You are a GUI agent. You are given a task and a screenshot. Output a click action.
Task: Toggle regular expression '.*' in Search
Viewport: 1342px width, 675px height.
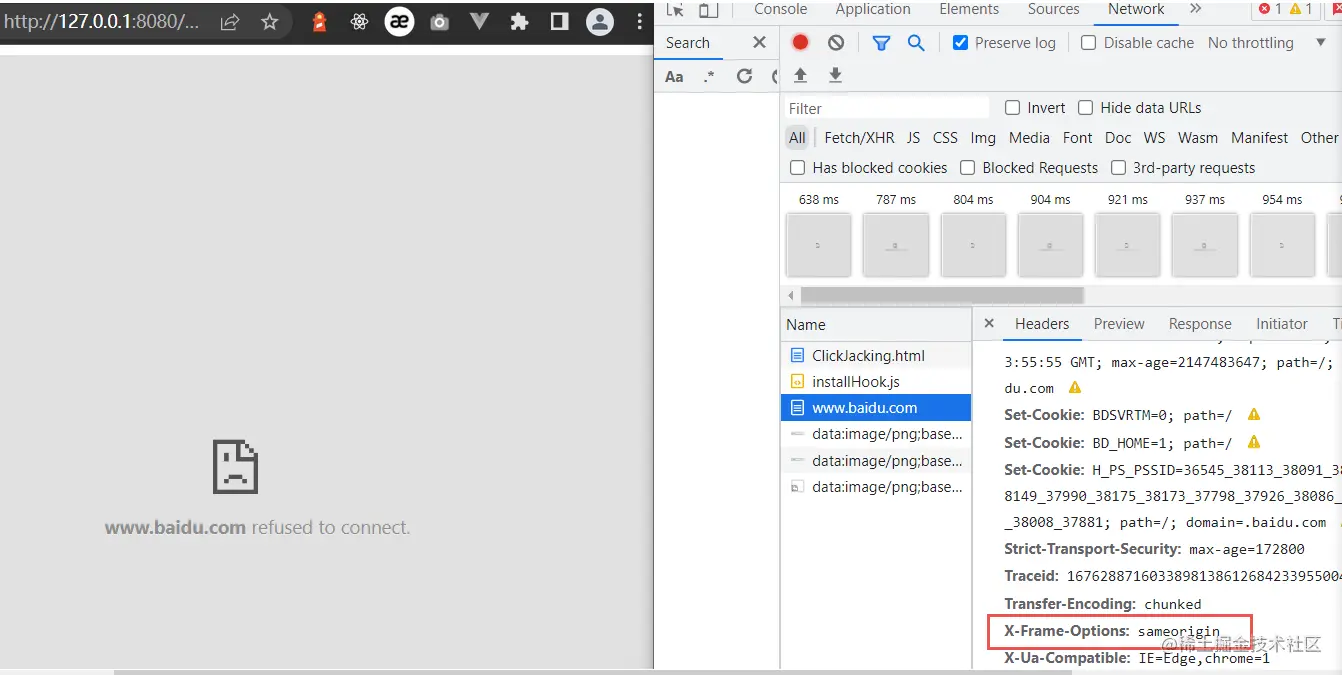(x=709, y=76)
